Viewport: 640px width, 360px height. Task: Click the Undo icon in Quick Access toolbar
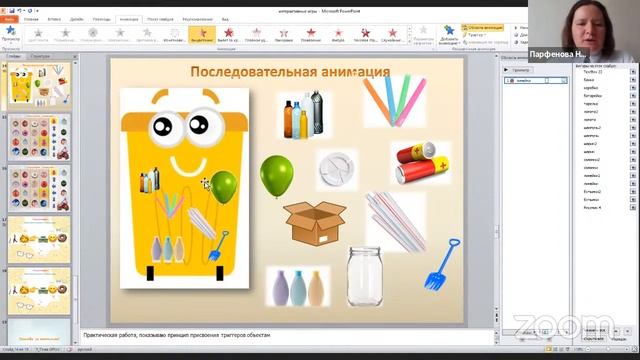click(19, 11)
